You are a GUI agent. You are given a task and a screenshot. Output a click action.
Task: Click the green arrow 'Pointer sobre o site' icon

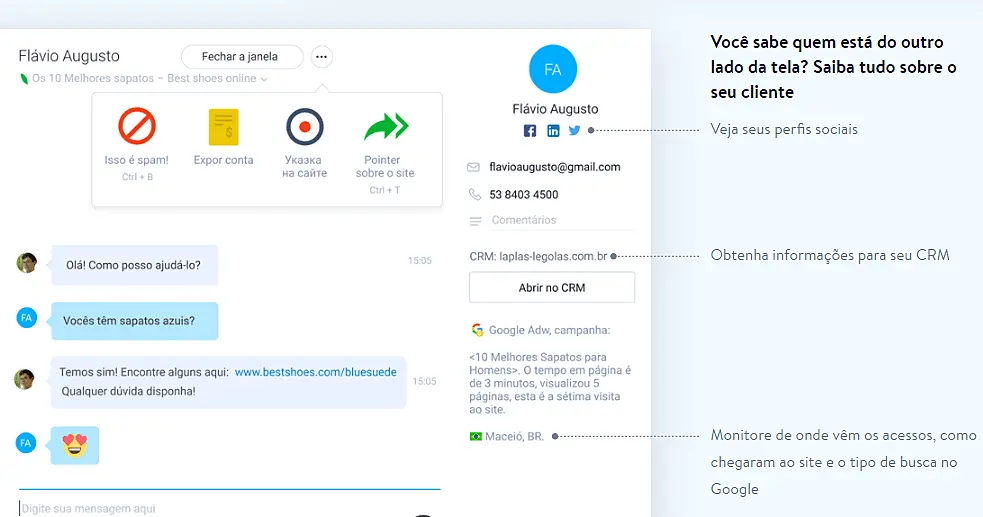pyautogui.click(x=385, y=127)
